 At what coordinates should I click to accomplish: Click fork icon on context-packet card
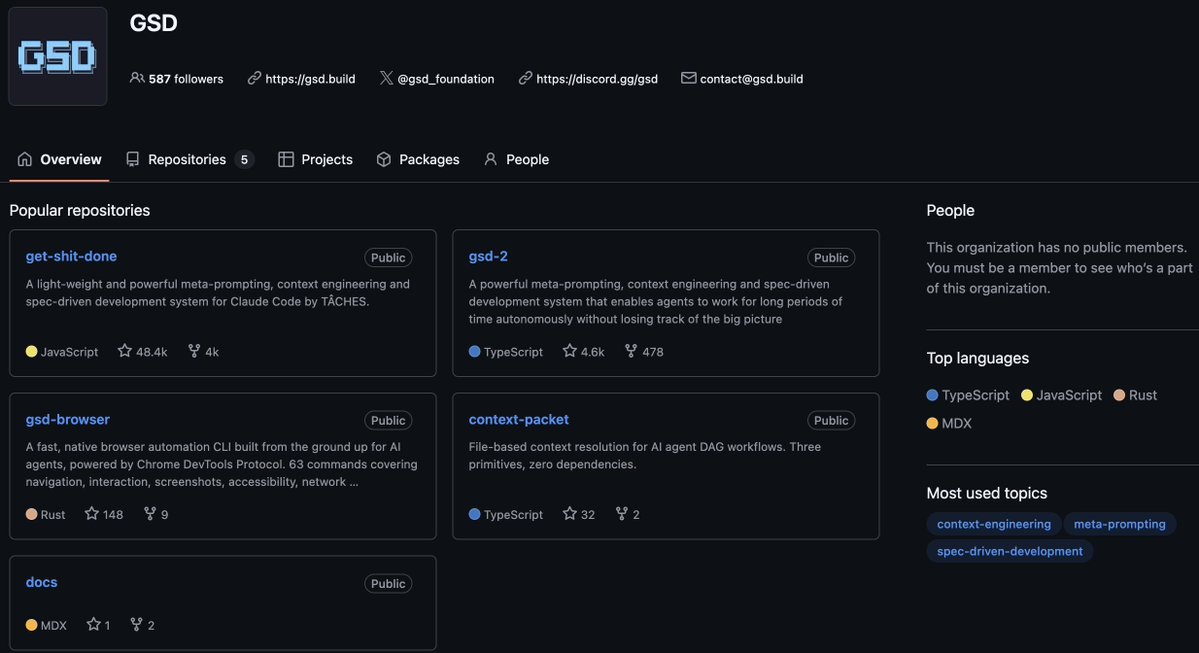click(x=622, y=513)
